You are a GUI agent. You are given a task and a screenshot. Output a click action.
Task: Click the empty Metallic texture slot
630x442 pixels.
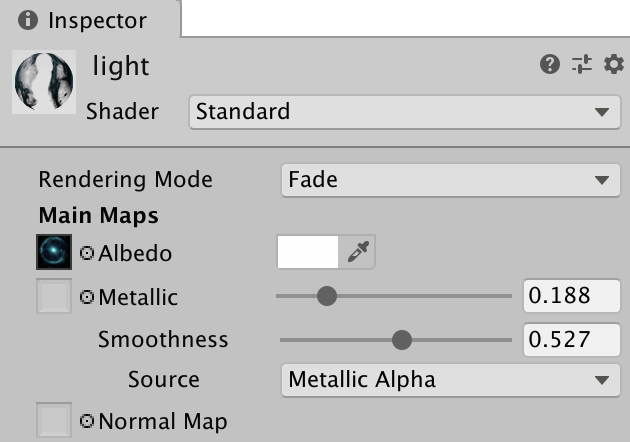pyautogui.click(x=53, y=297)
